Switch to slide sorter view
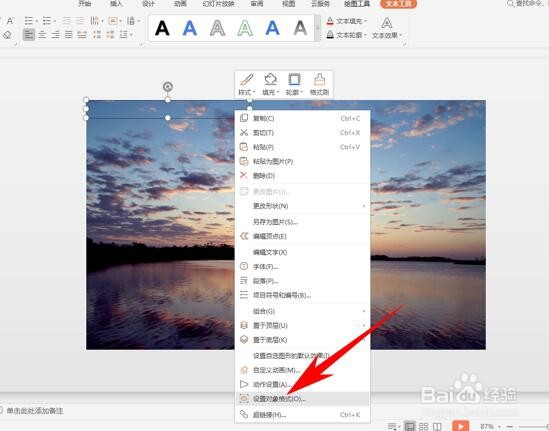This screenshot has height=431, width=549. click(x=424, y=426)
